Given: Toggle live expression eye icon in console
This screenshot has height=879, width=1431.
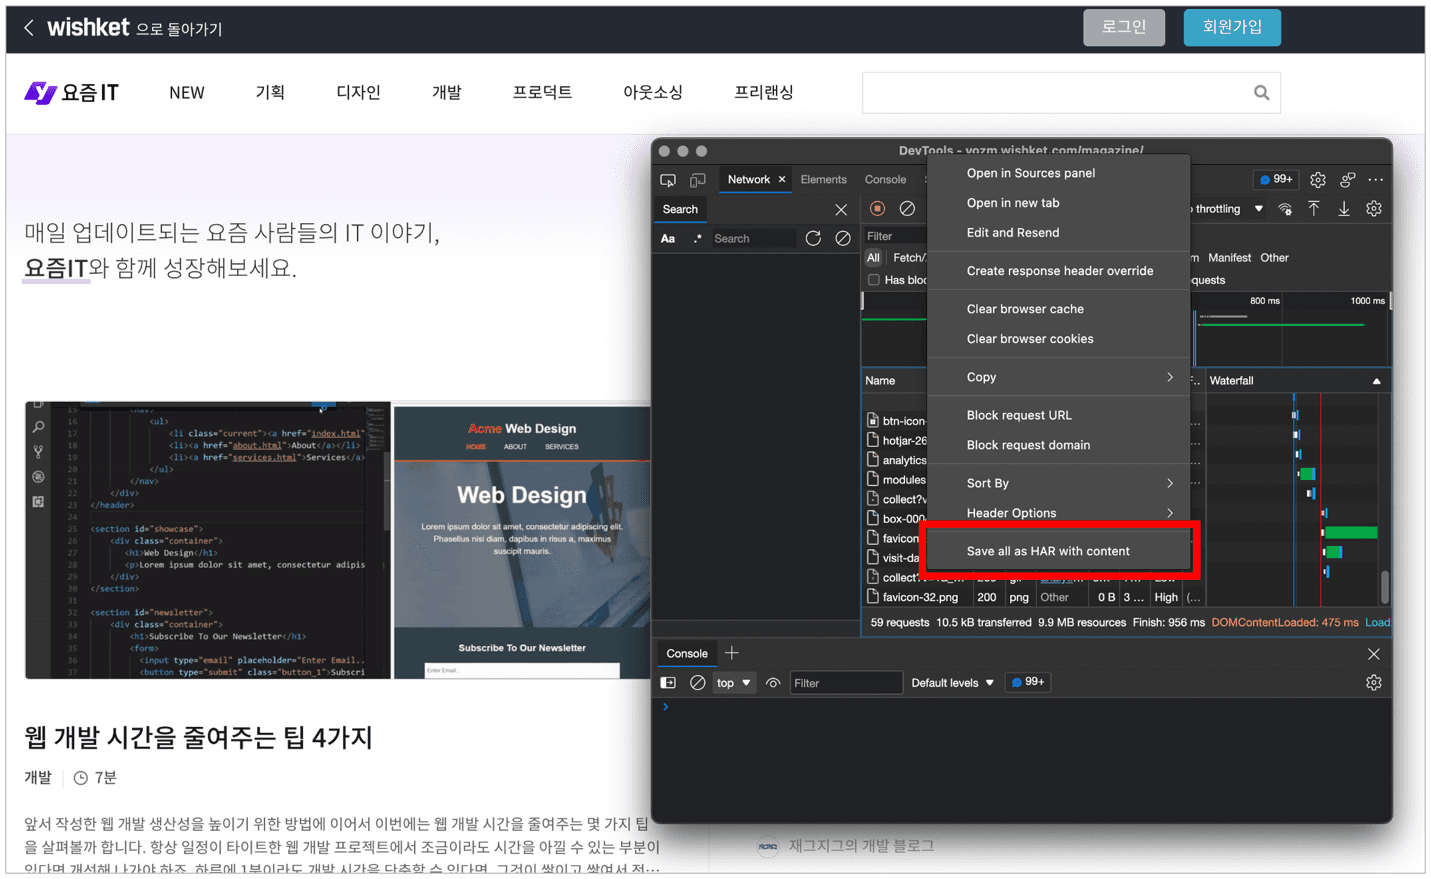Looking at the screenshot, I should pos(773,683).
